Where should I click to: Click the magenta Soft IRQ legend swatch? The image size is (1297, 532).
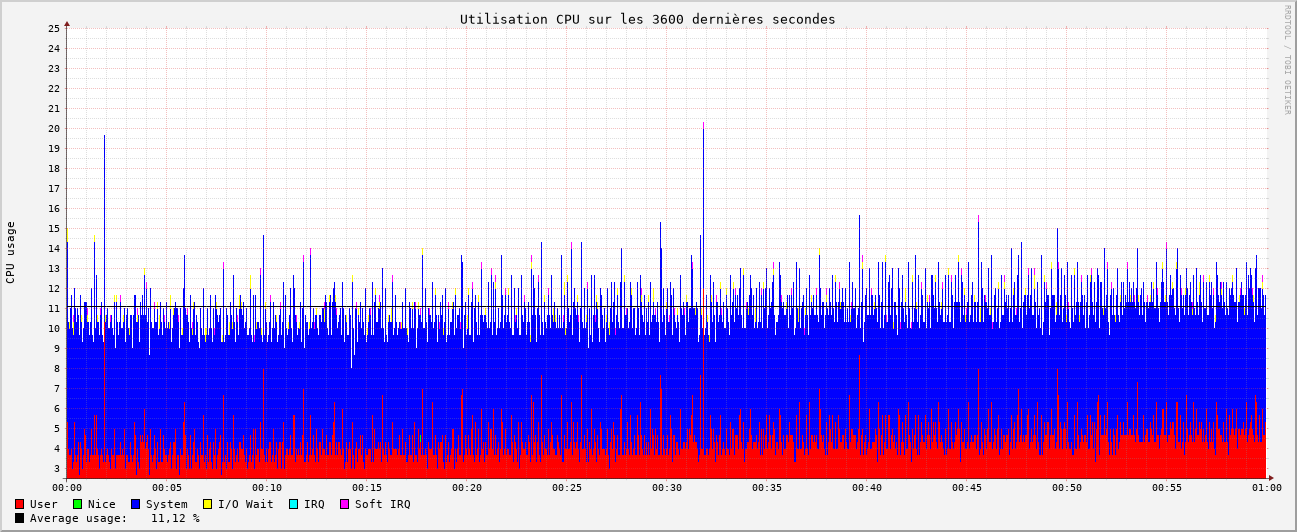[x=345, y=504]
